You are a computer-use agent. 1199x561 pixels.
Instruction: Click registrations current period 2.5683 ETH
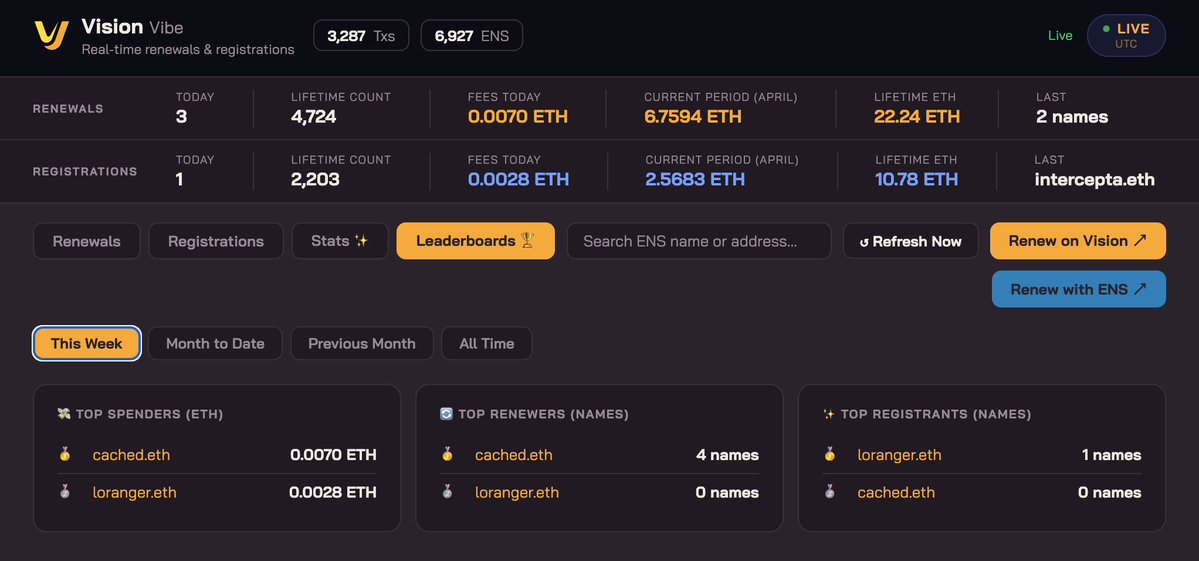coord(695,180)
